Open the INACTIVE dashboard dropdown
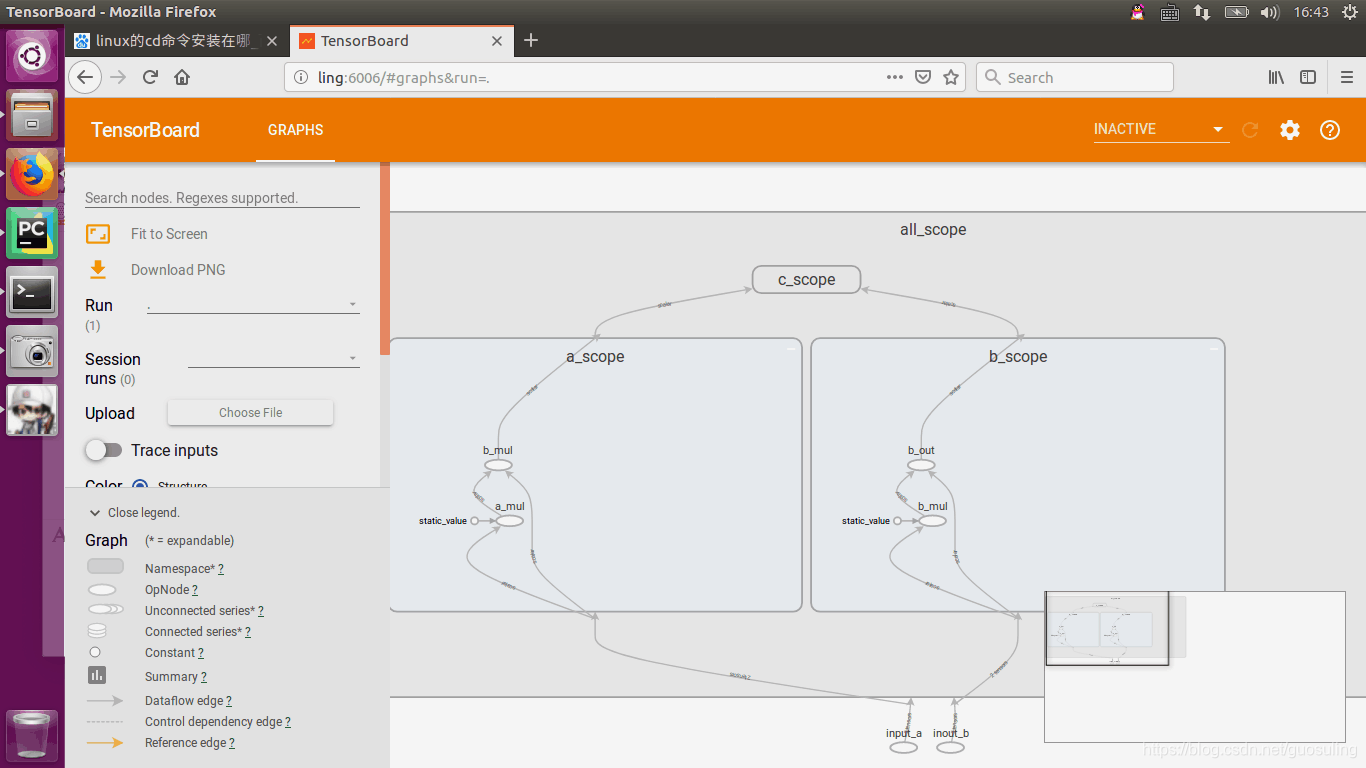The image size is (1366, 768). pos(1160,129)
